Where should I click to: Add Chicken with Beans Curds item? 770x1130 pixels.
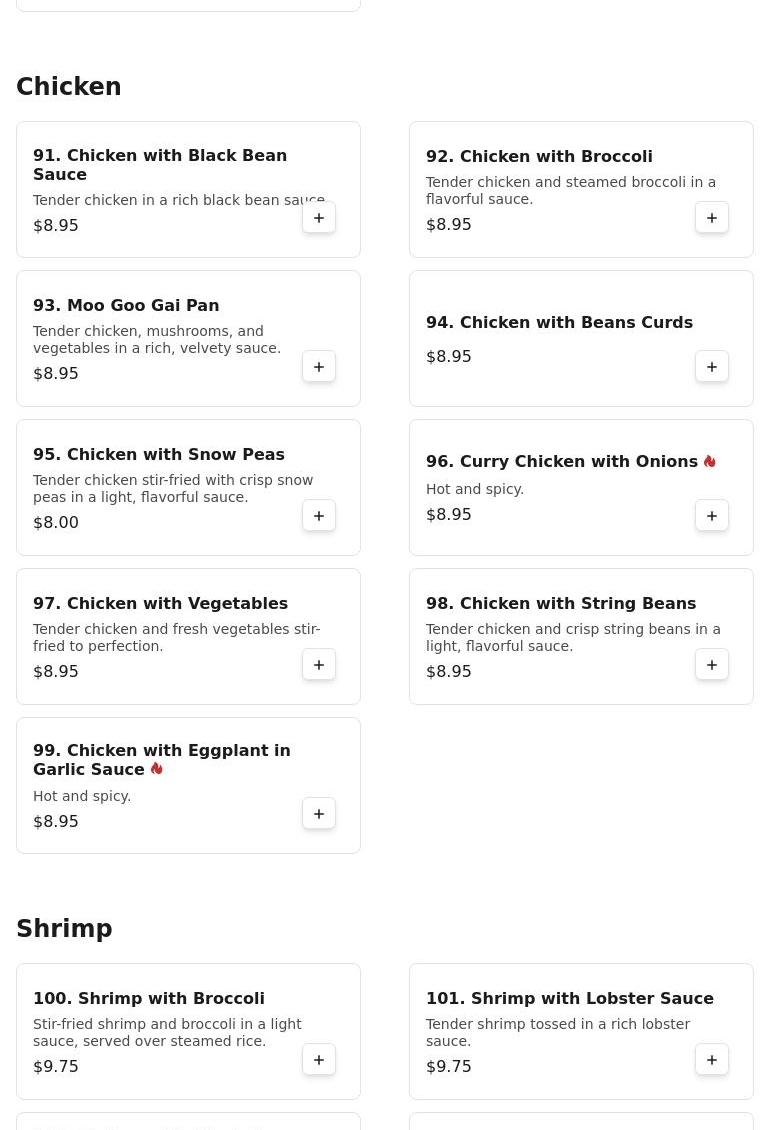712,367
